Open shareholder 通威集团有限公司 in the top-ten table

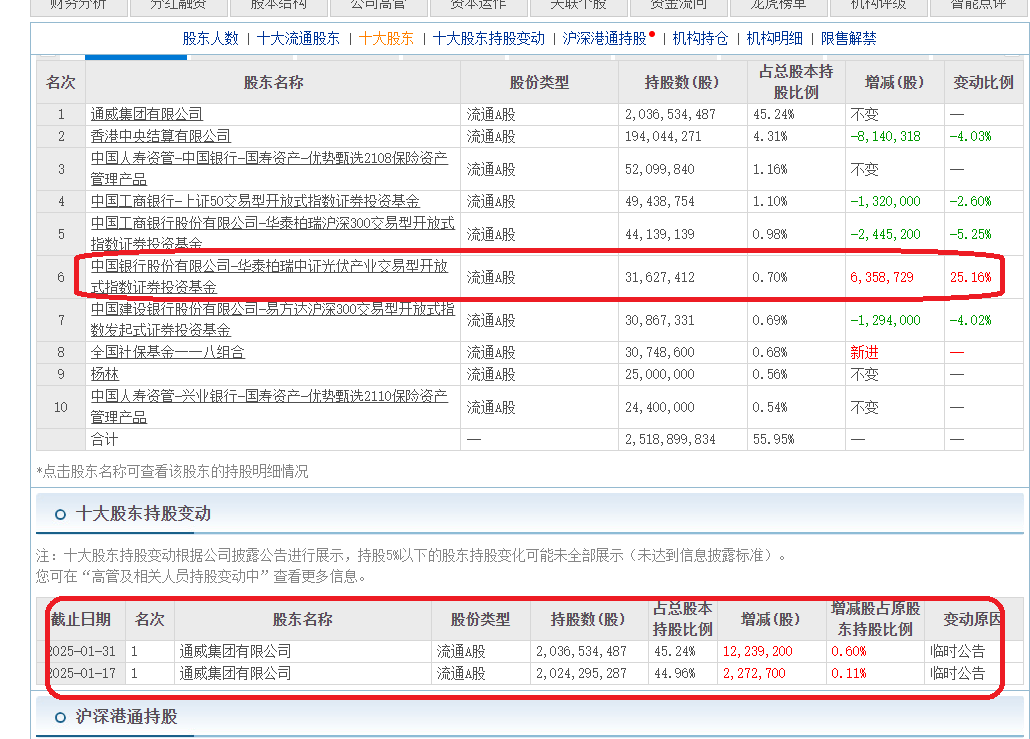point(146,114)
